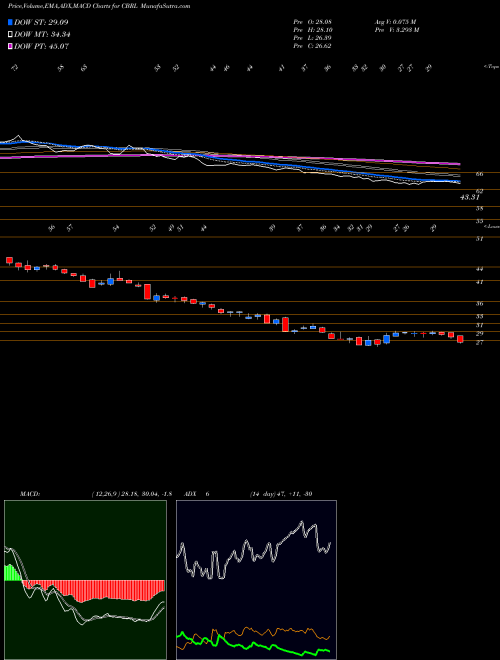
Task: Click the 27 price axis label
Action: click(479, 343)
